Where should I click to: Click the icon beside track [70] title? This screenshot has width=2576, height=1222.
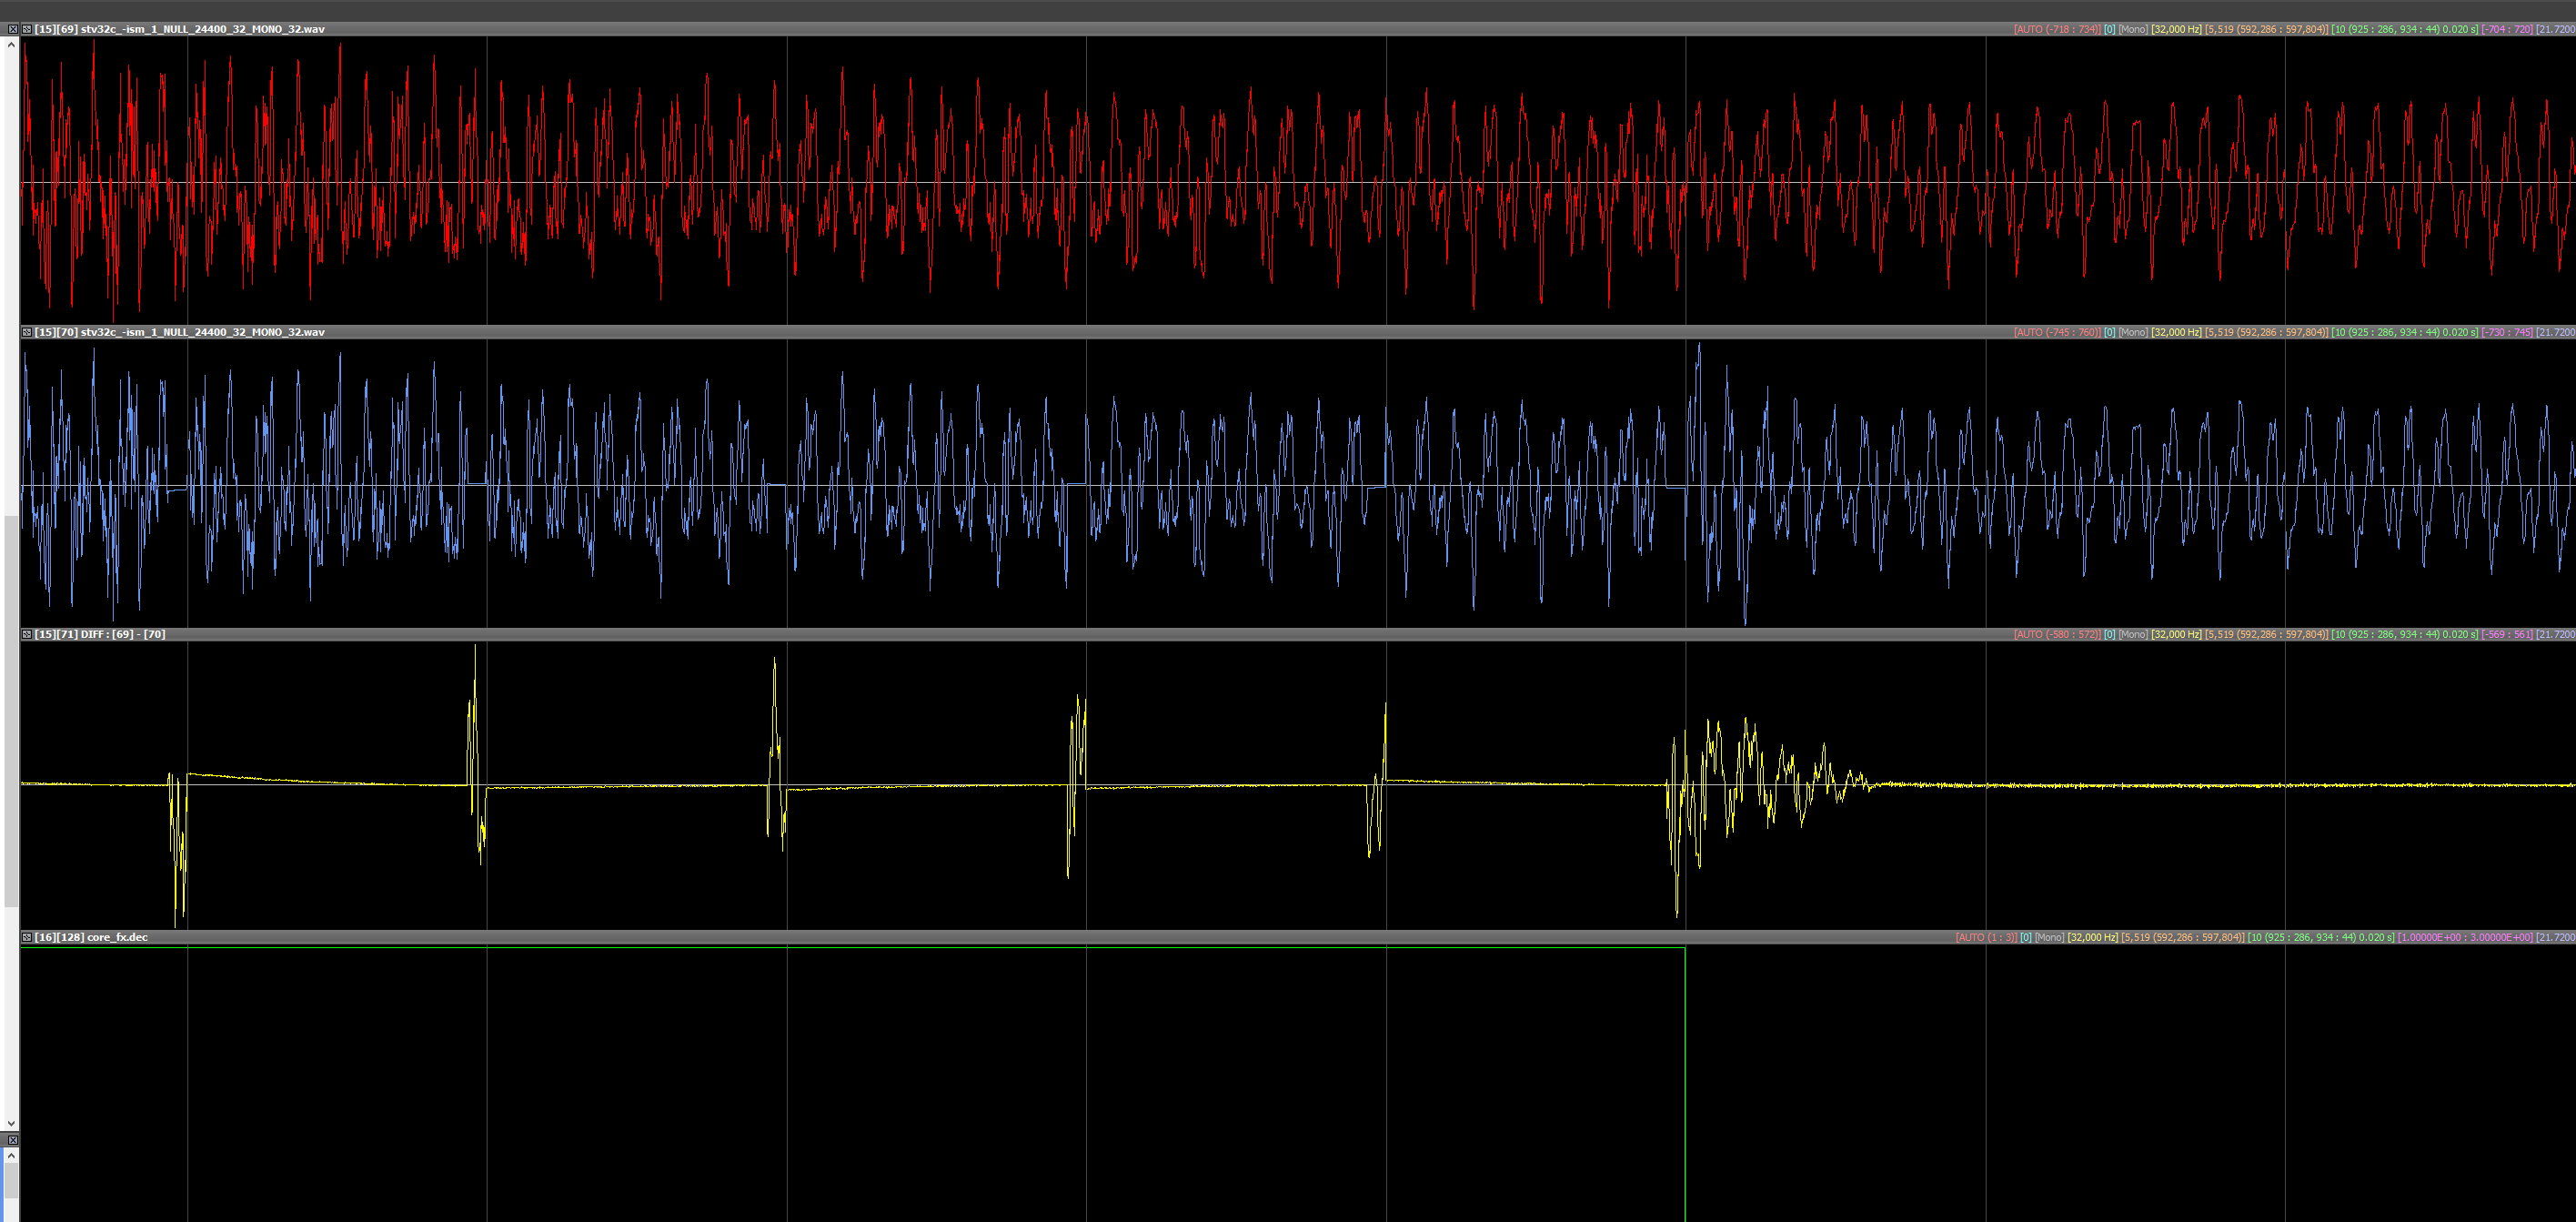click(27, 332)
